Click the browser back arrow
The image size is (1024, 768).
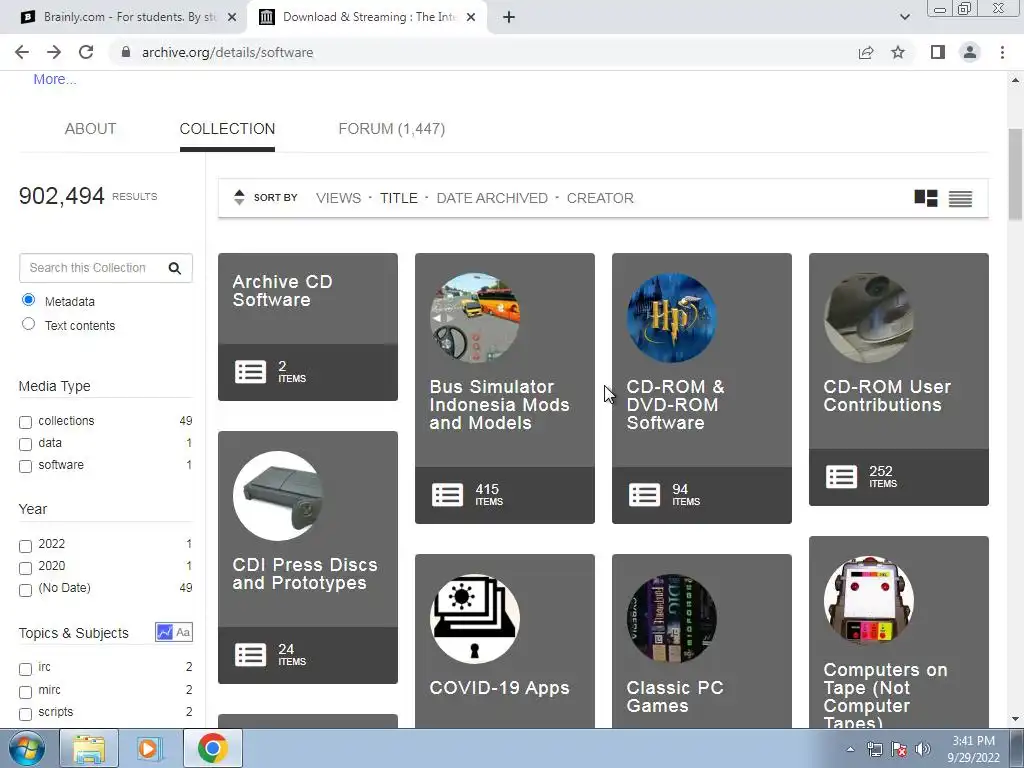22,52
